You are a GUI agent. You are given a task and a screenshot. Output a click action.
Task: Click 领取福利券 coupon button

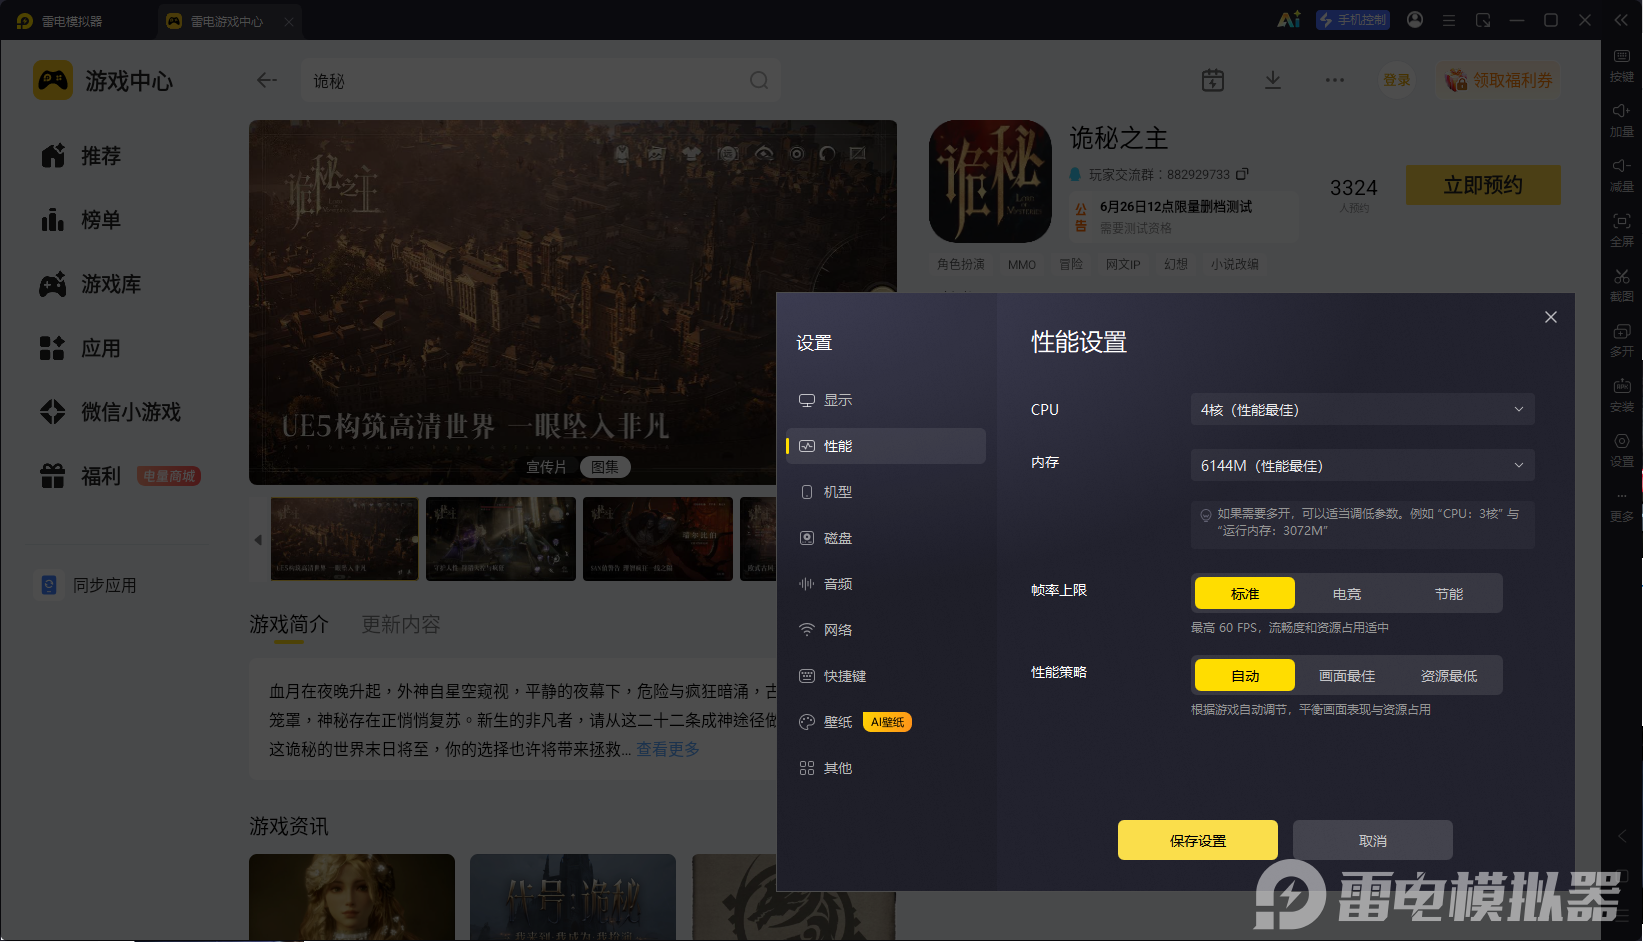click(1499, 80)
